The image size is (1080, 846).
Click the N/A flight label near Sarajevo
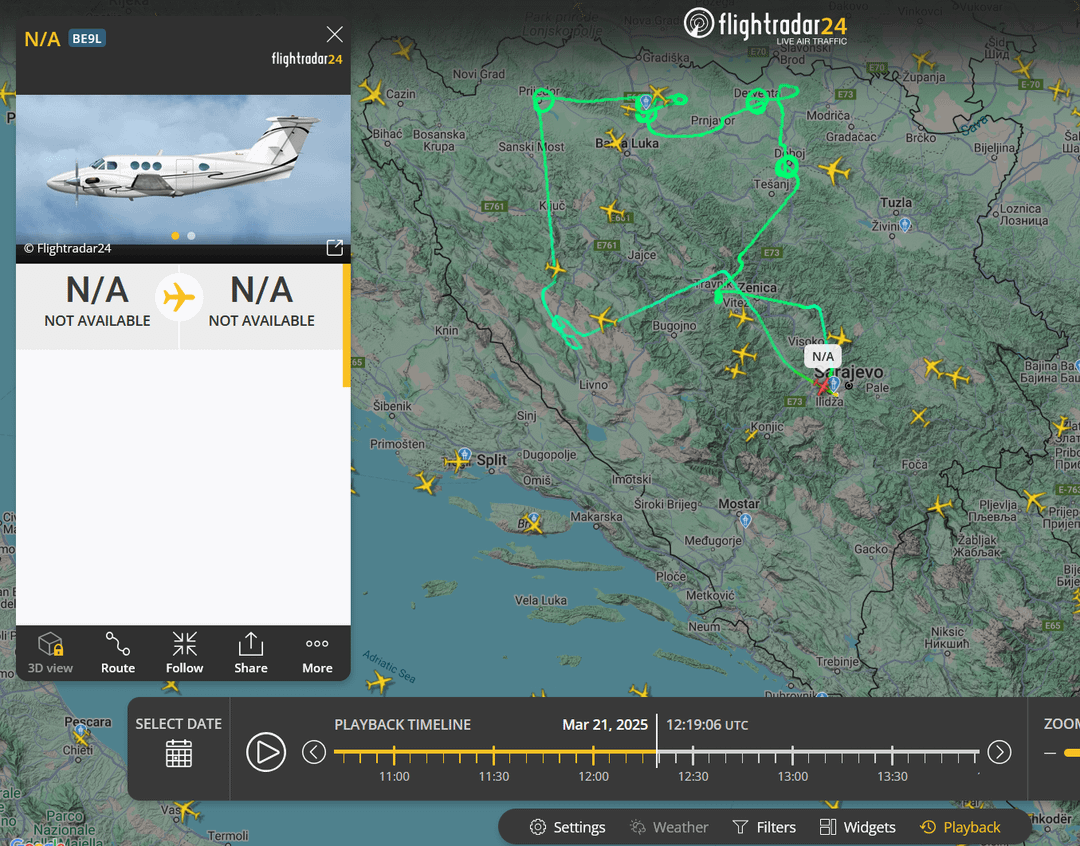pos(822,356)
